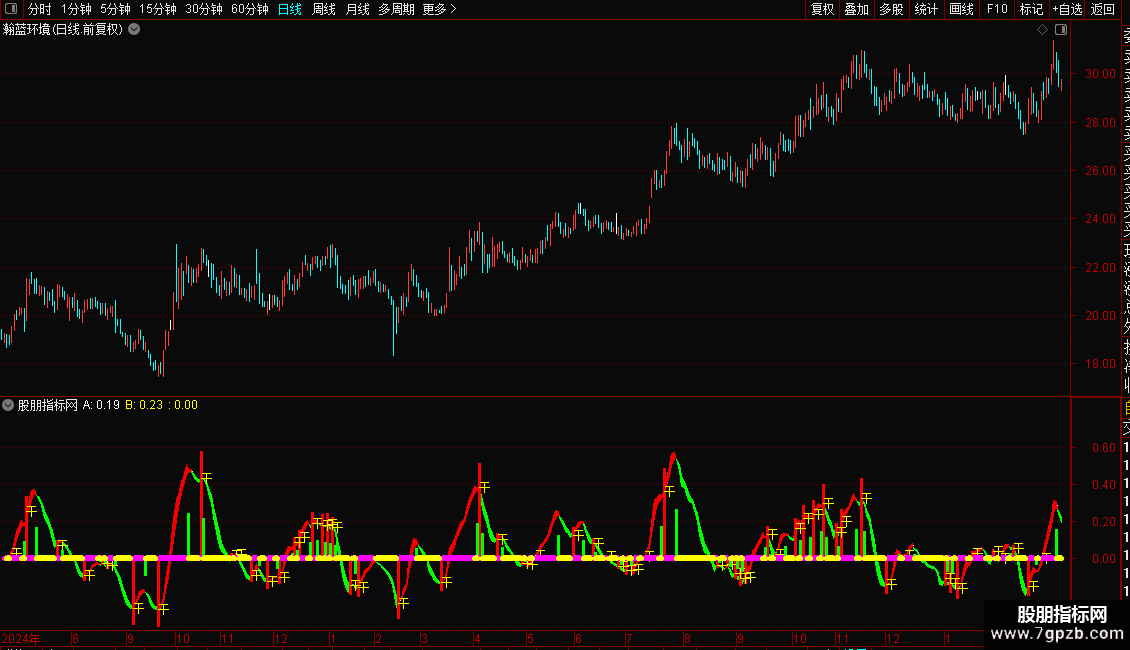Switch to 周线 weekly chart
1130x650 pixels.
[324, 9]
